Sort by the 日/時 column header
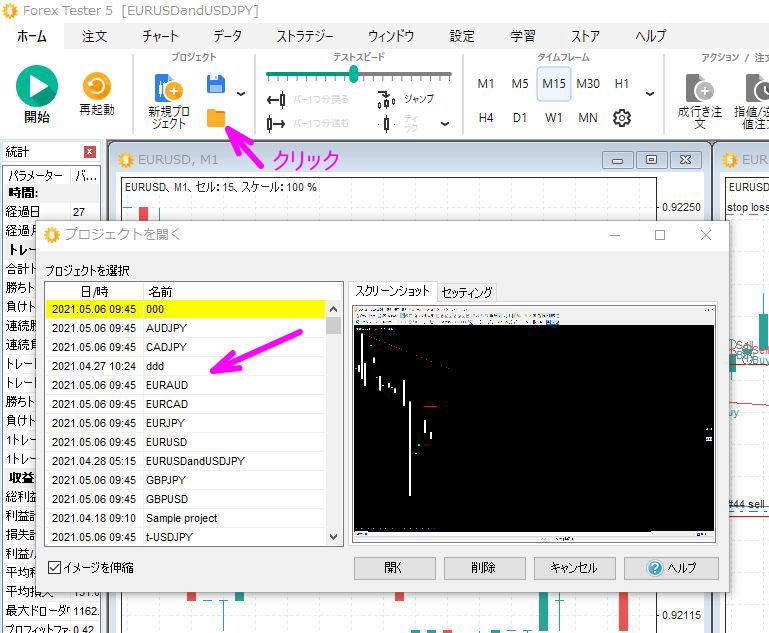The image size is (769, 633). coord(94,292)
